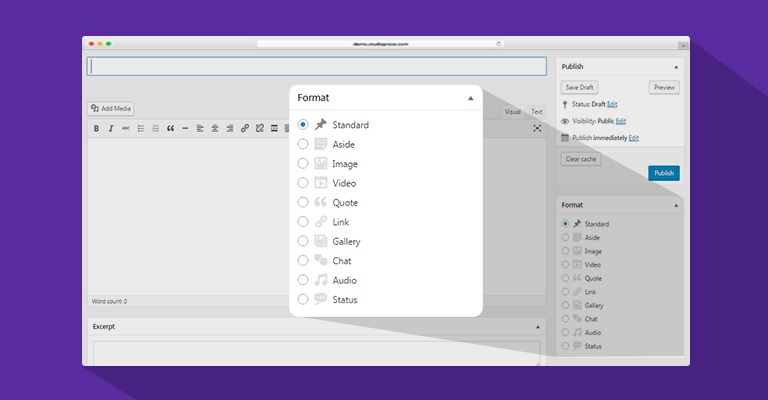
Task: Edit the Visibility: Public setting
Action: click(x=621, y=121)
